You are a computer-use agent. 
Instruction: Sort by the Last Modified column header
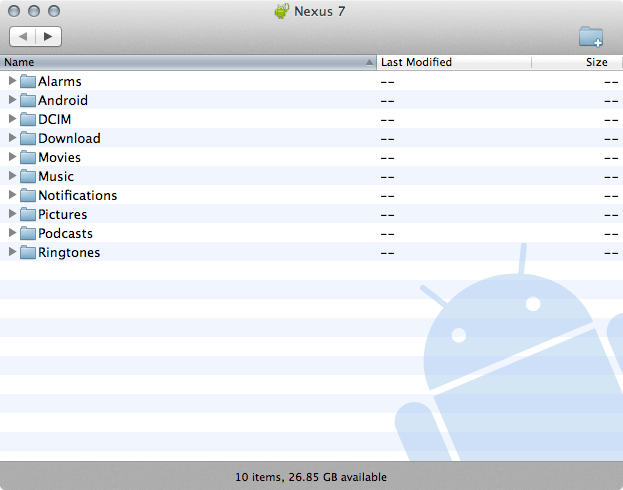[454, 62]
